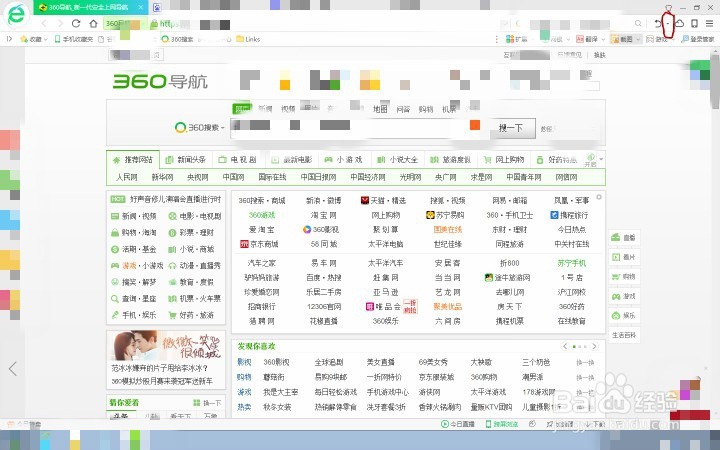The image size is (720, 450).
Task: Open the browser main hamburger menu
Action: click(710, 23)
